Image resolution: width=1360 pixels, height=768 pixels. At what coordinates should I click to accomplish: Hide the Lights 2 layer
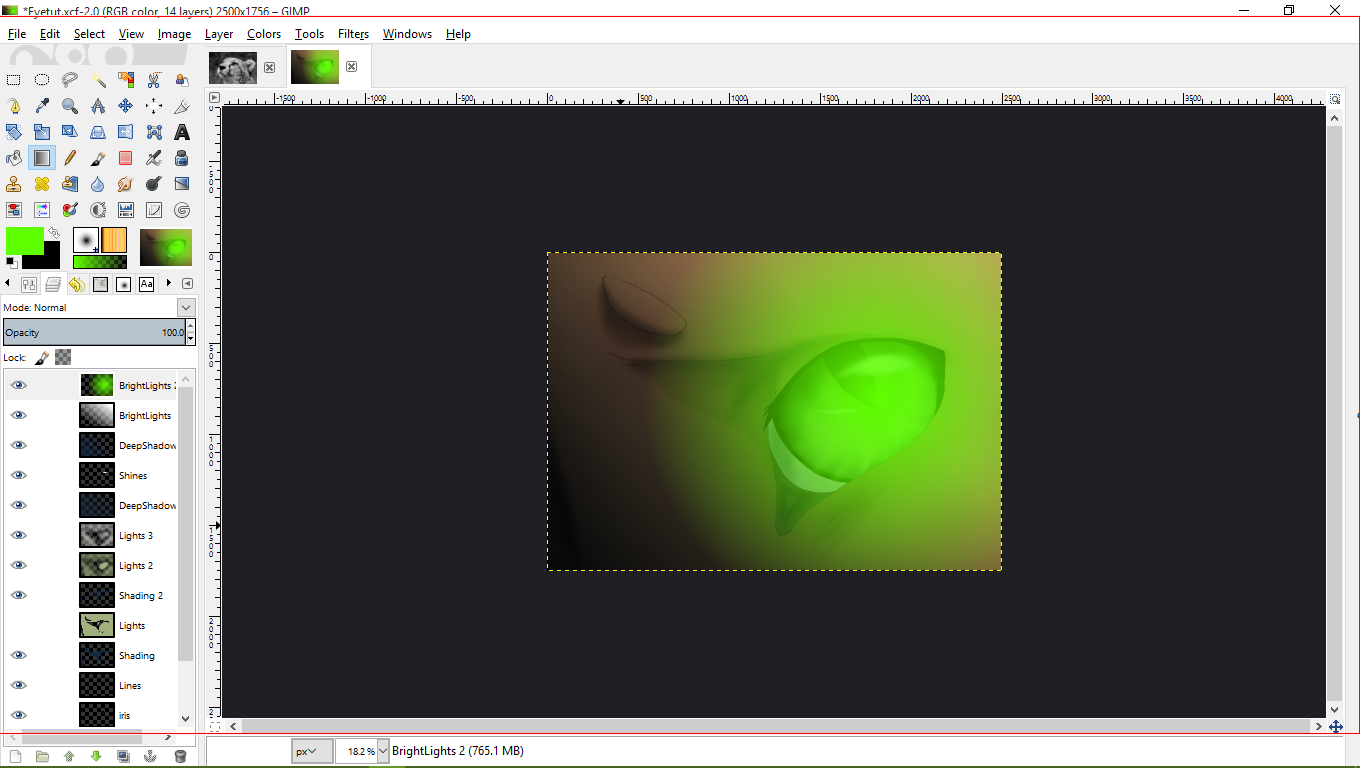tap(19, 565)
